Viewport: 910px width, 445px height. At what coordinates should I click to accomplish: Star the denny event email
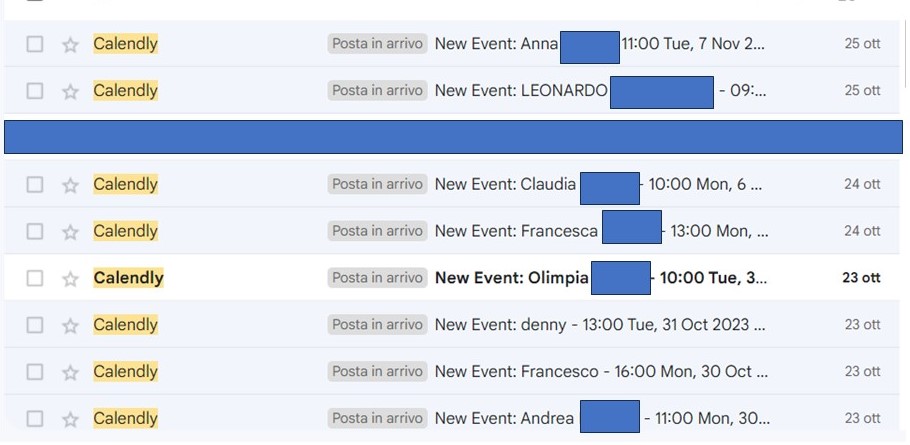[x=70, y=325]
